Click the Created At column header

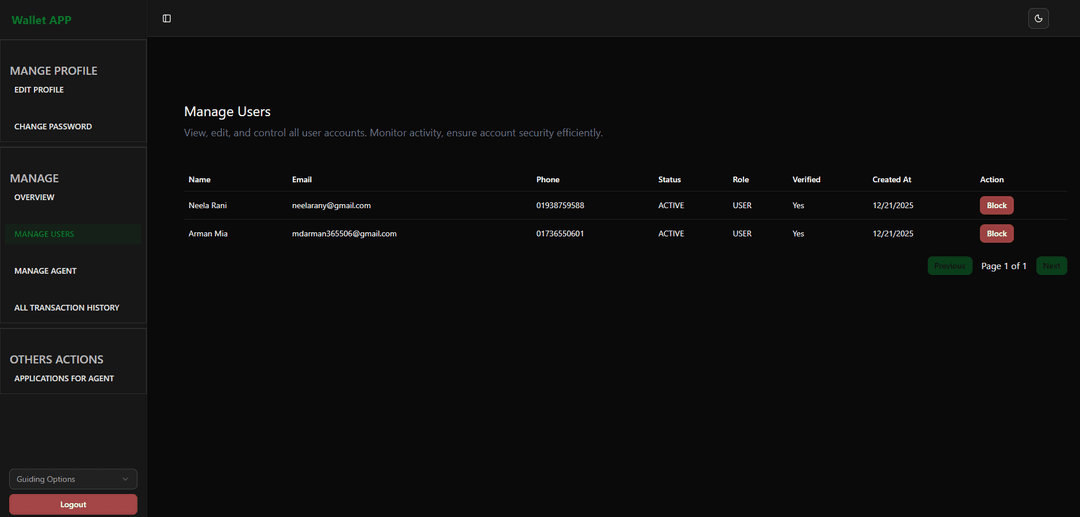(891, 180)
